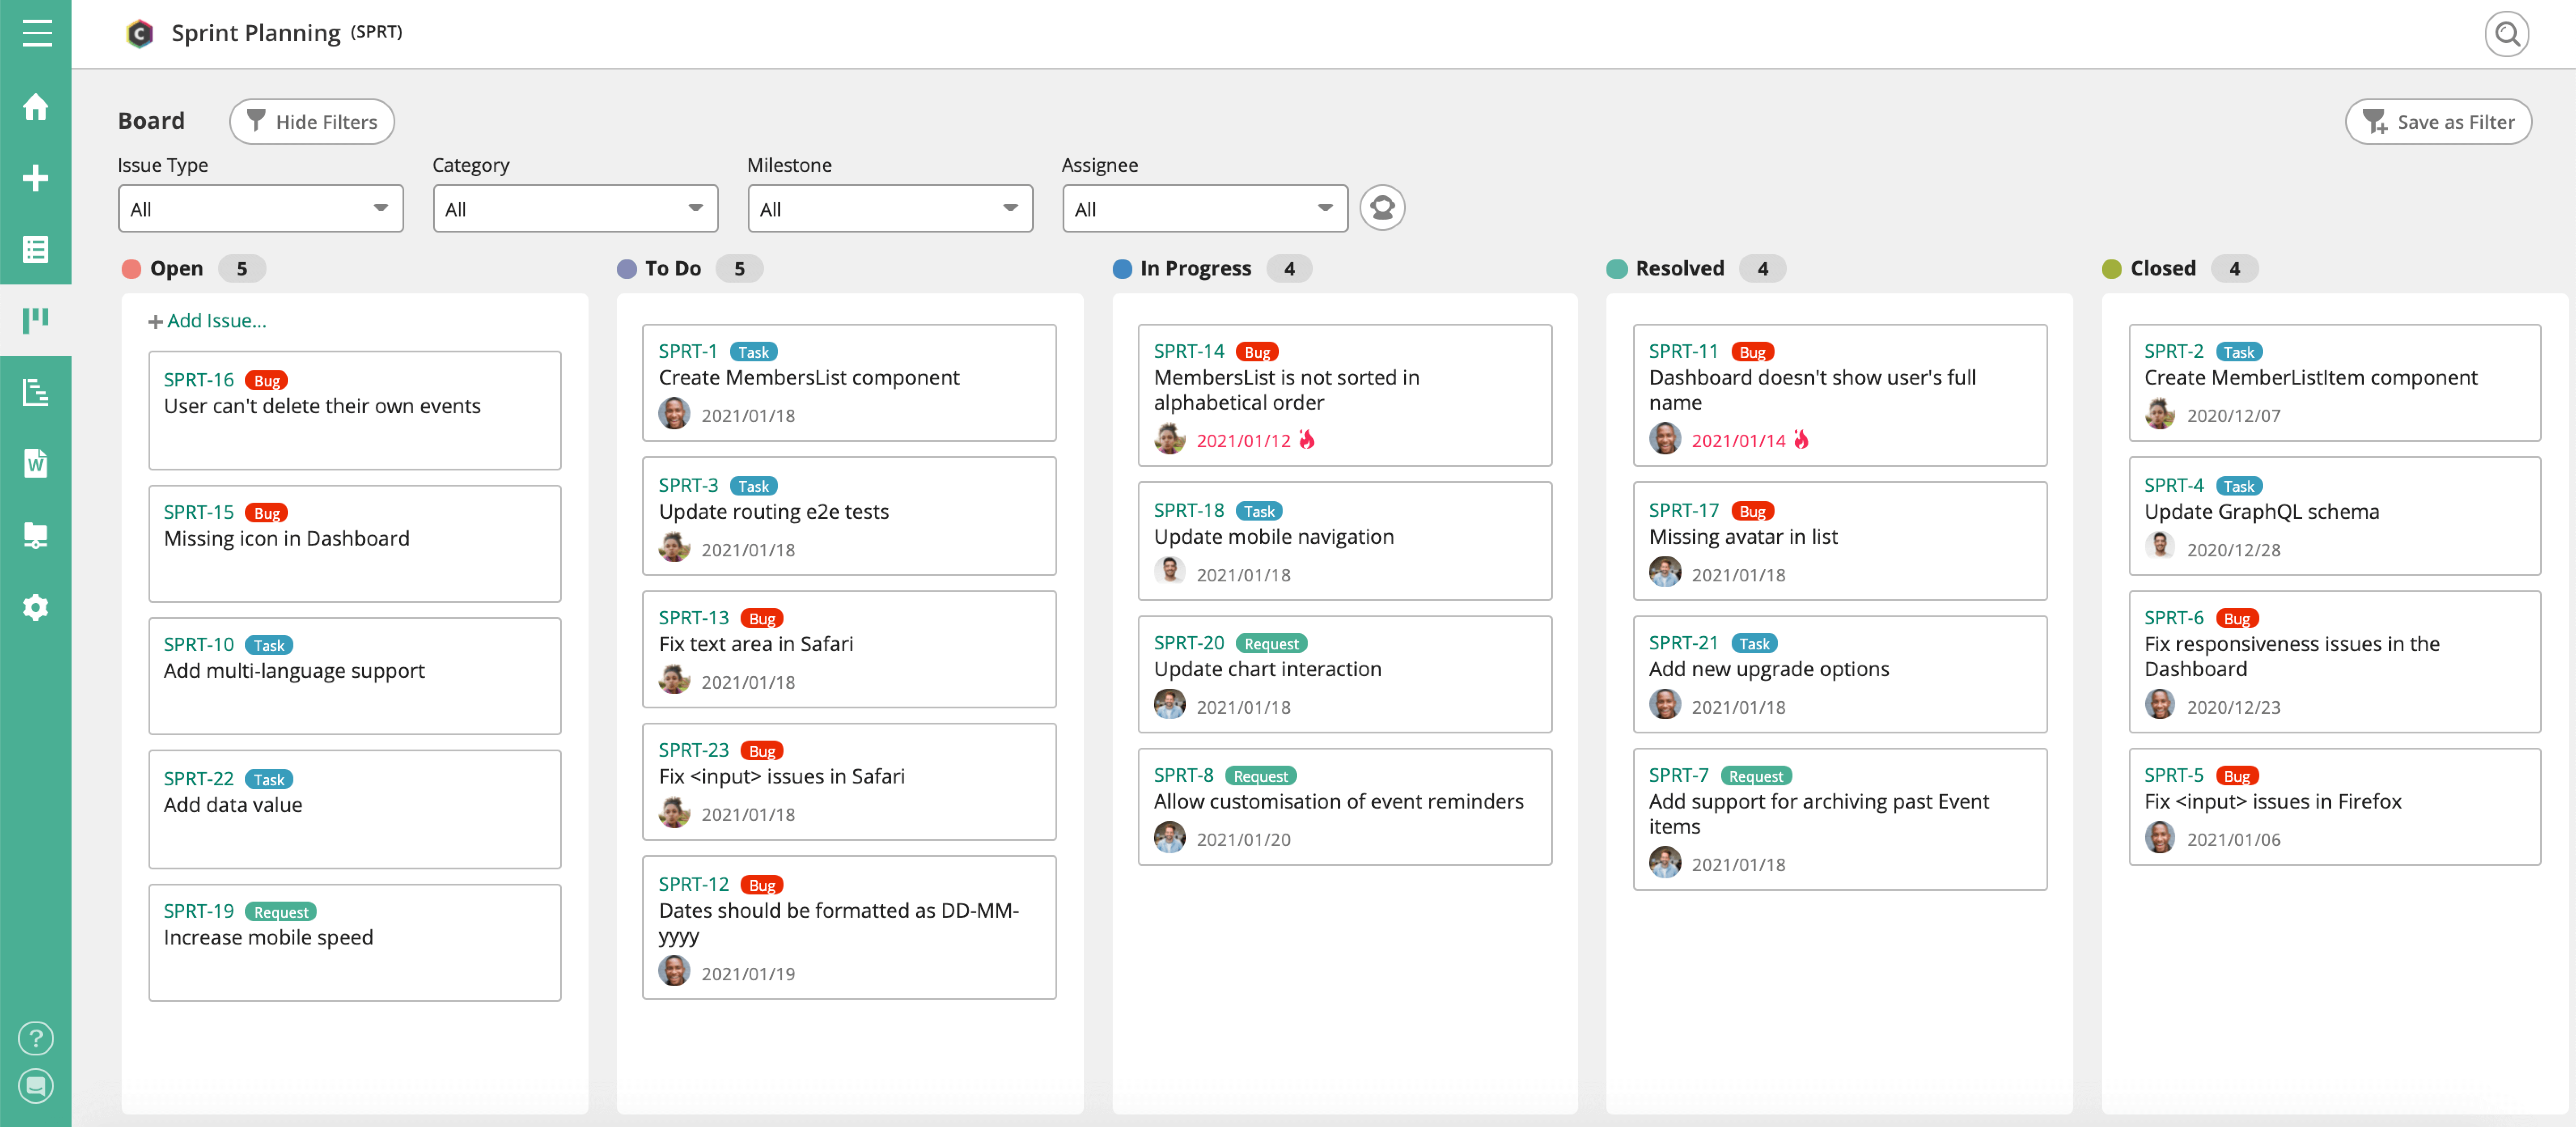The width and height of the screenshot is (2576, 1127).
Task: Open the Wiki icon in the sidebar
Action: pos(36,463)
